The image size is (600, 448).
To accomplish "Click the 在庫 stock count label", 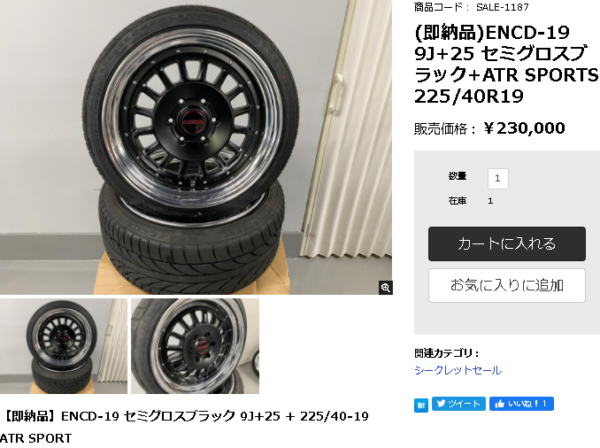I will [x=457, y=201].
